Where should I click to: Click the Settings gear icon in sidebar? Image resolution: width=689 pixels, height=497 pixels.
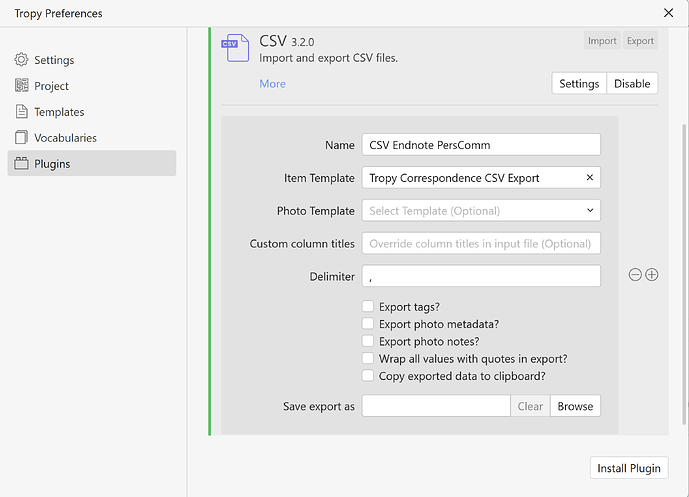21,60
